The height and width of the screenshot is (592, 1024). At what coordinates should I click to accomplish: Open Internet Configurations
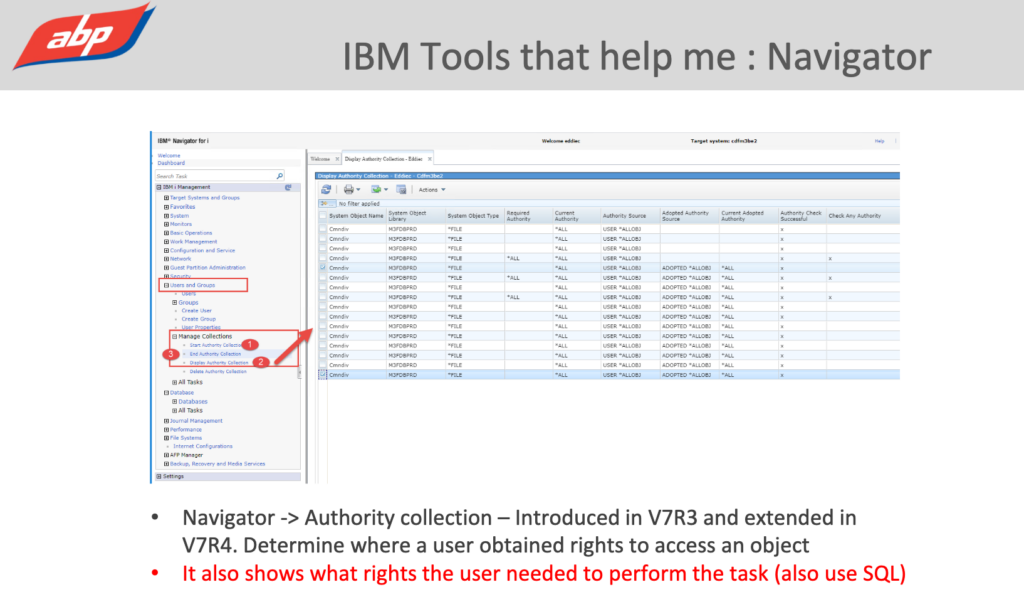tap(202, 446)
